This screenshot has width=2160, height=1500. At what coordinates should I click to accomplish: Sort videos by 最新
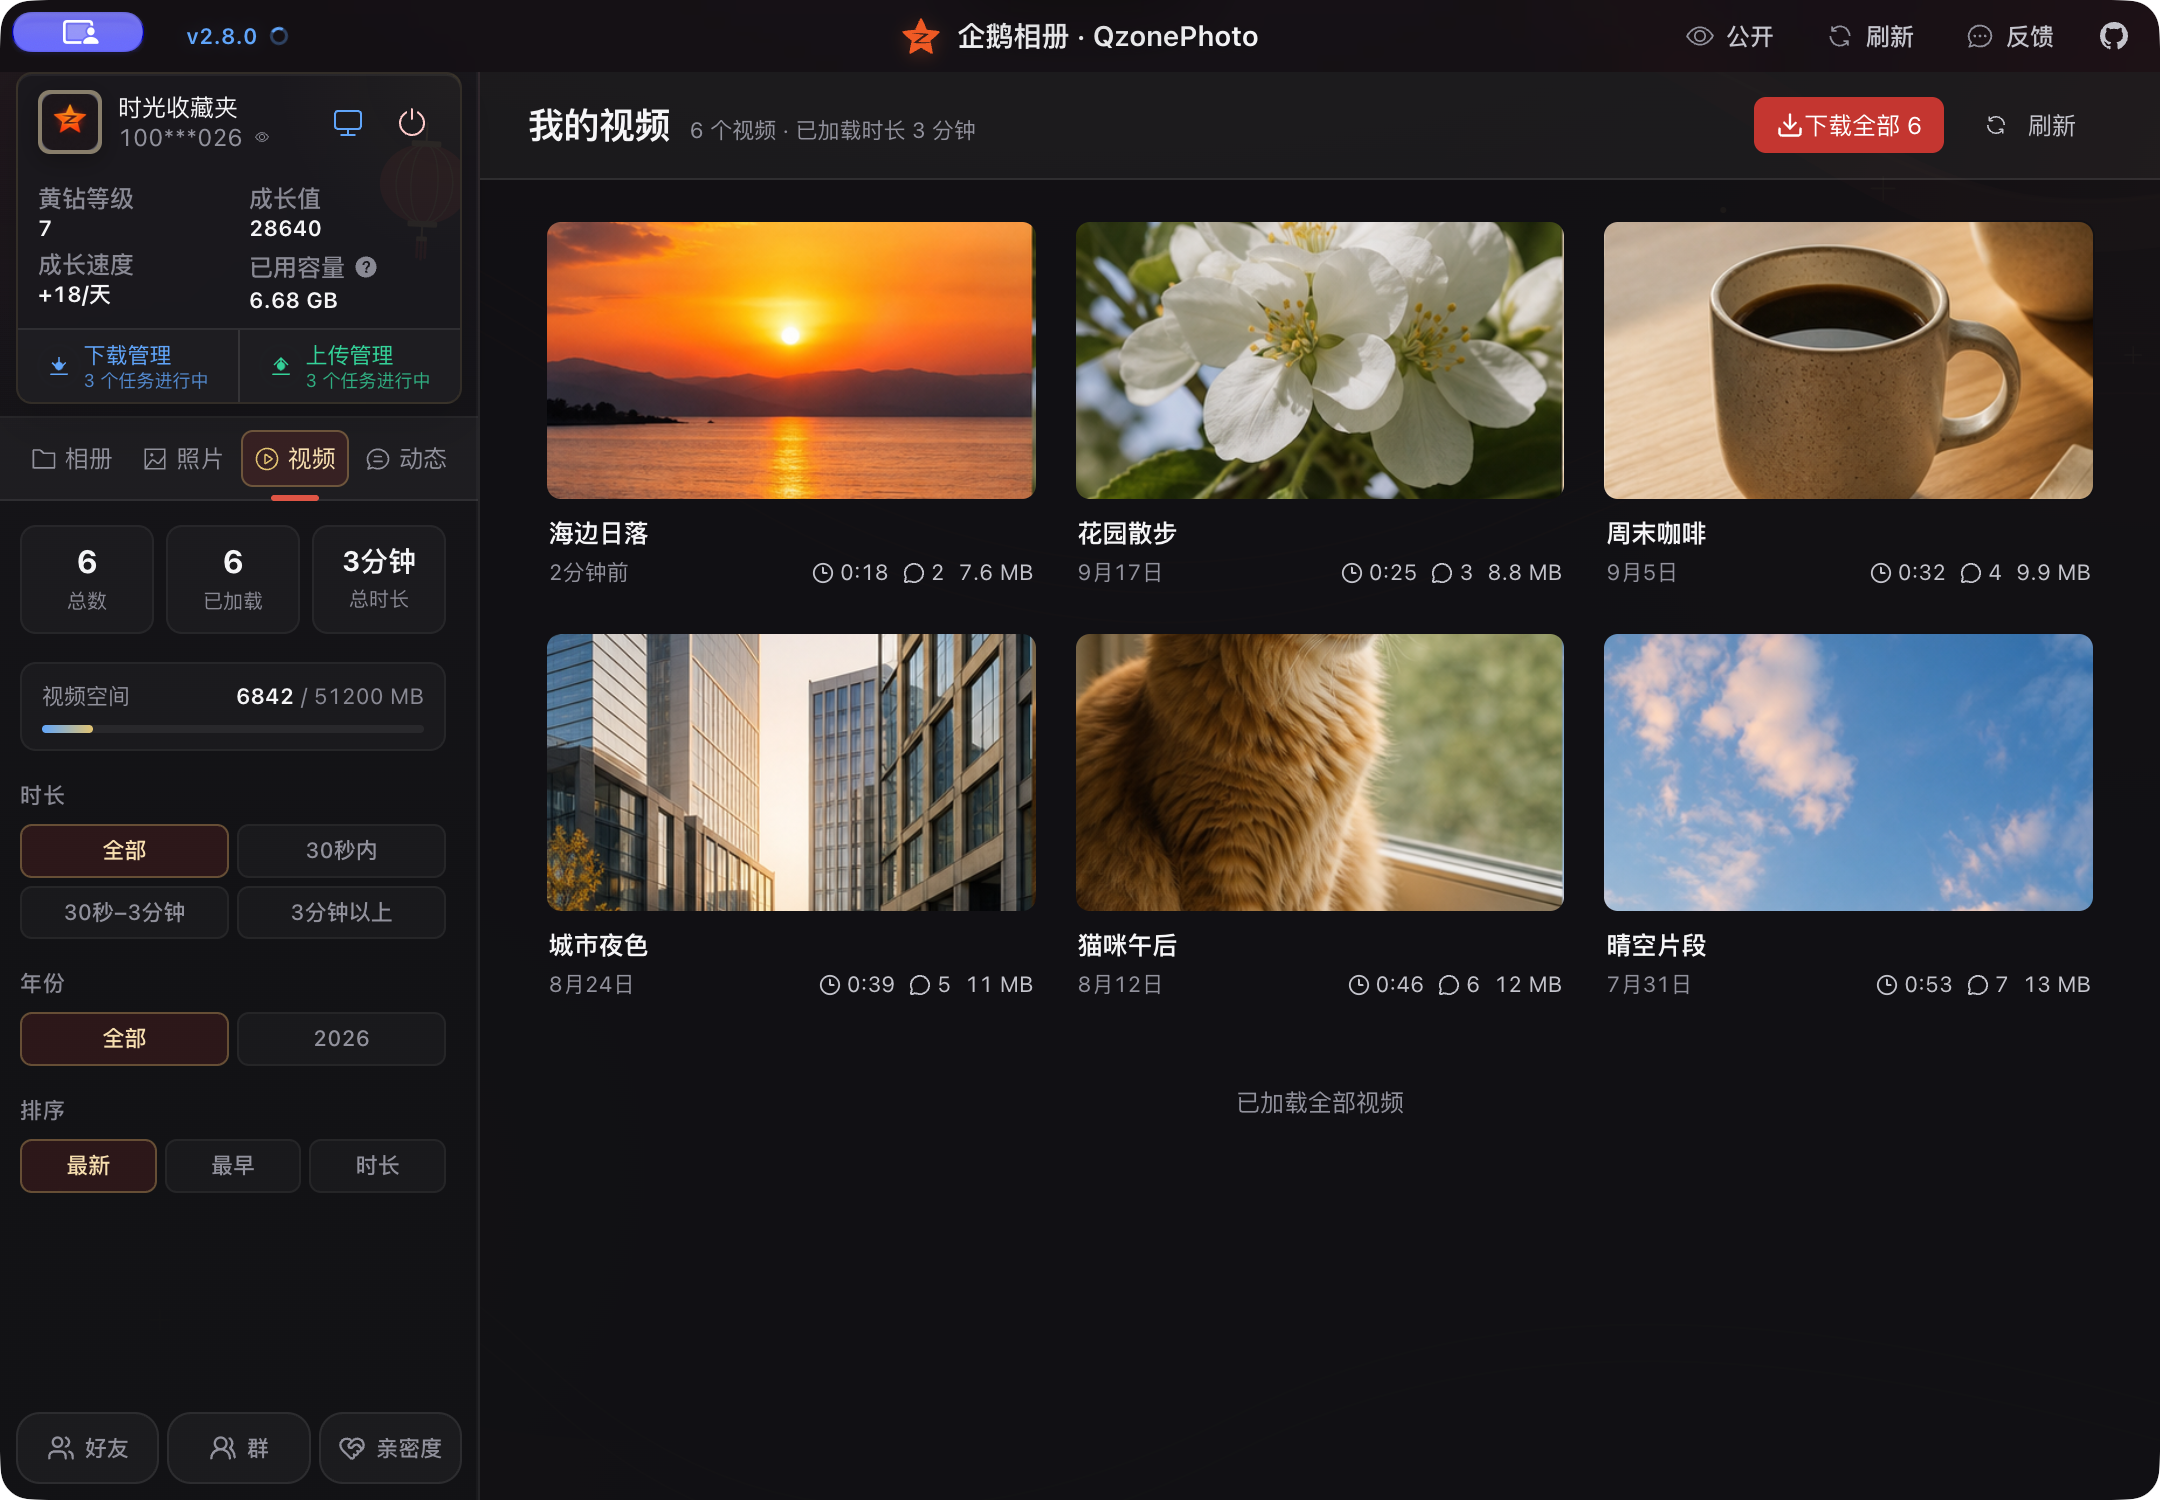[x=88, y=1166]
